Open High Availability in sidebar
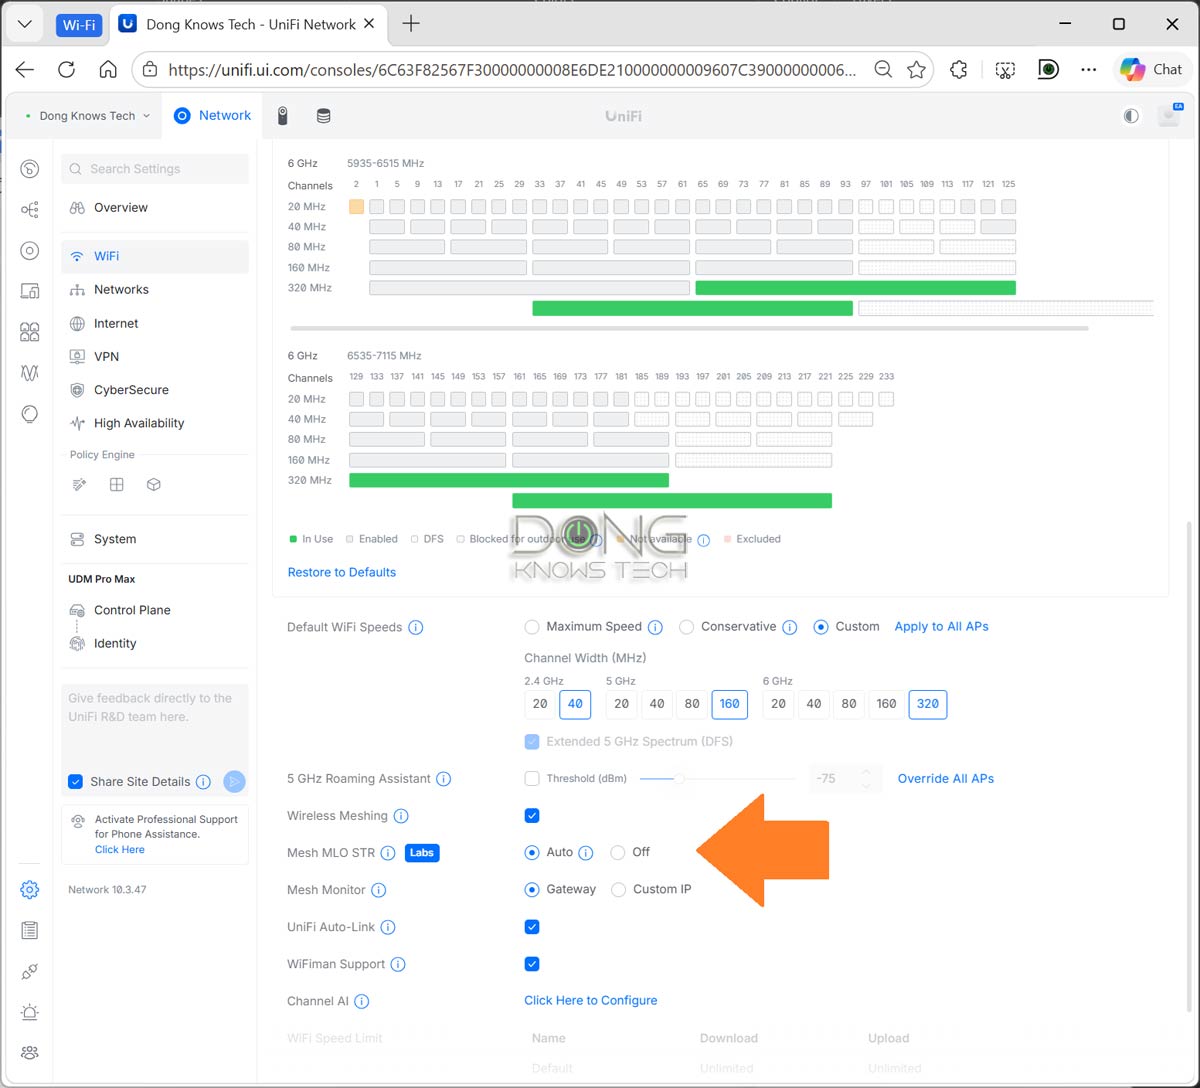 click(155, 423)
